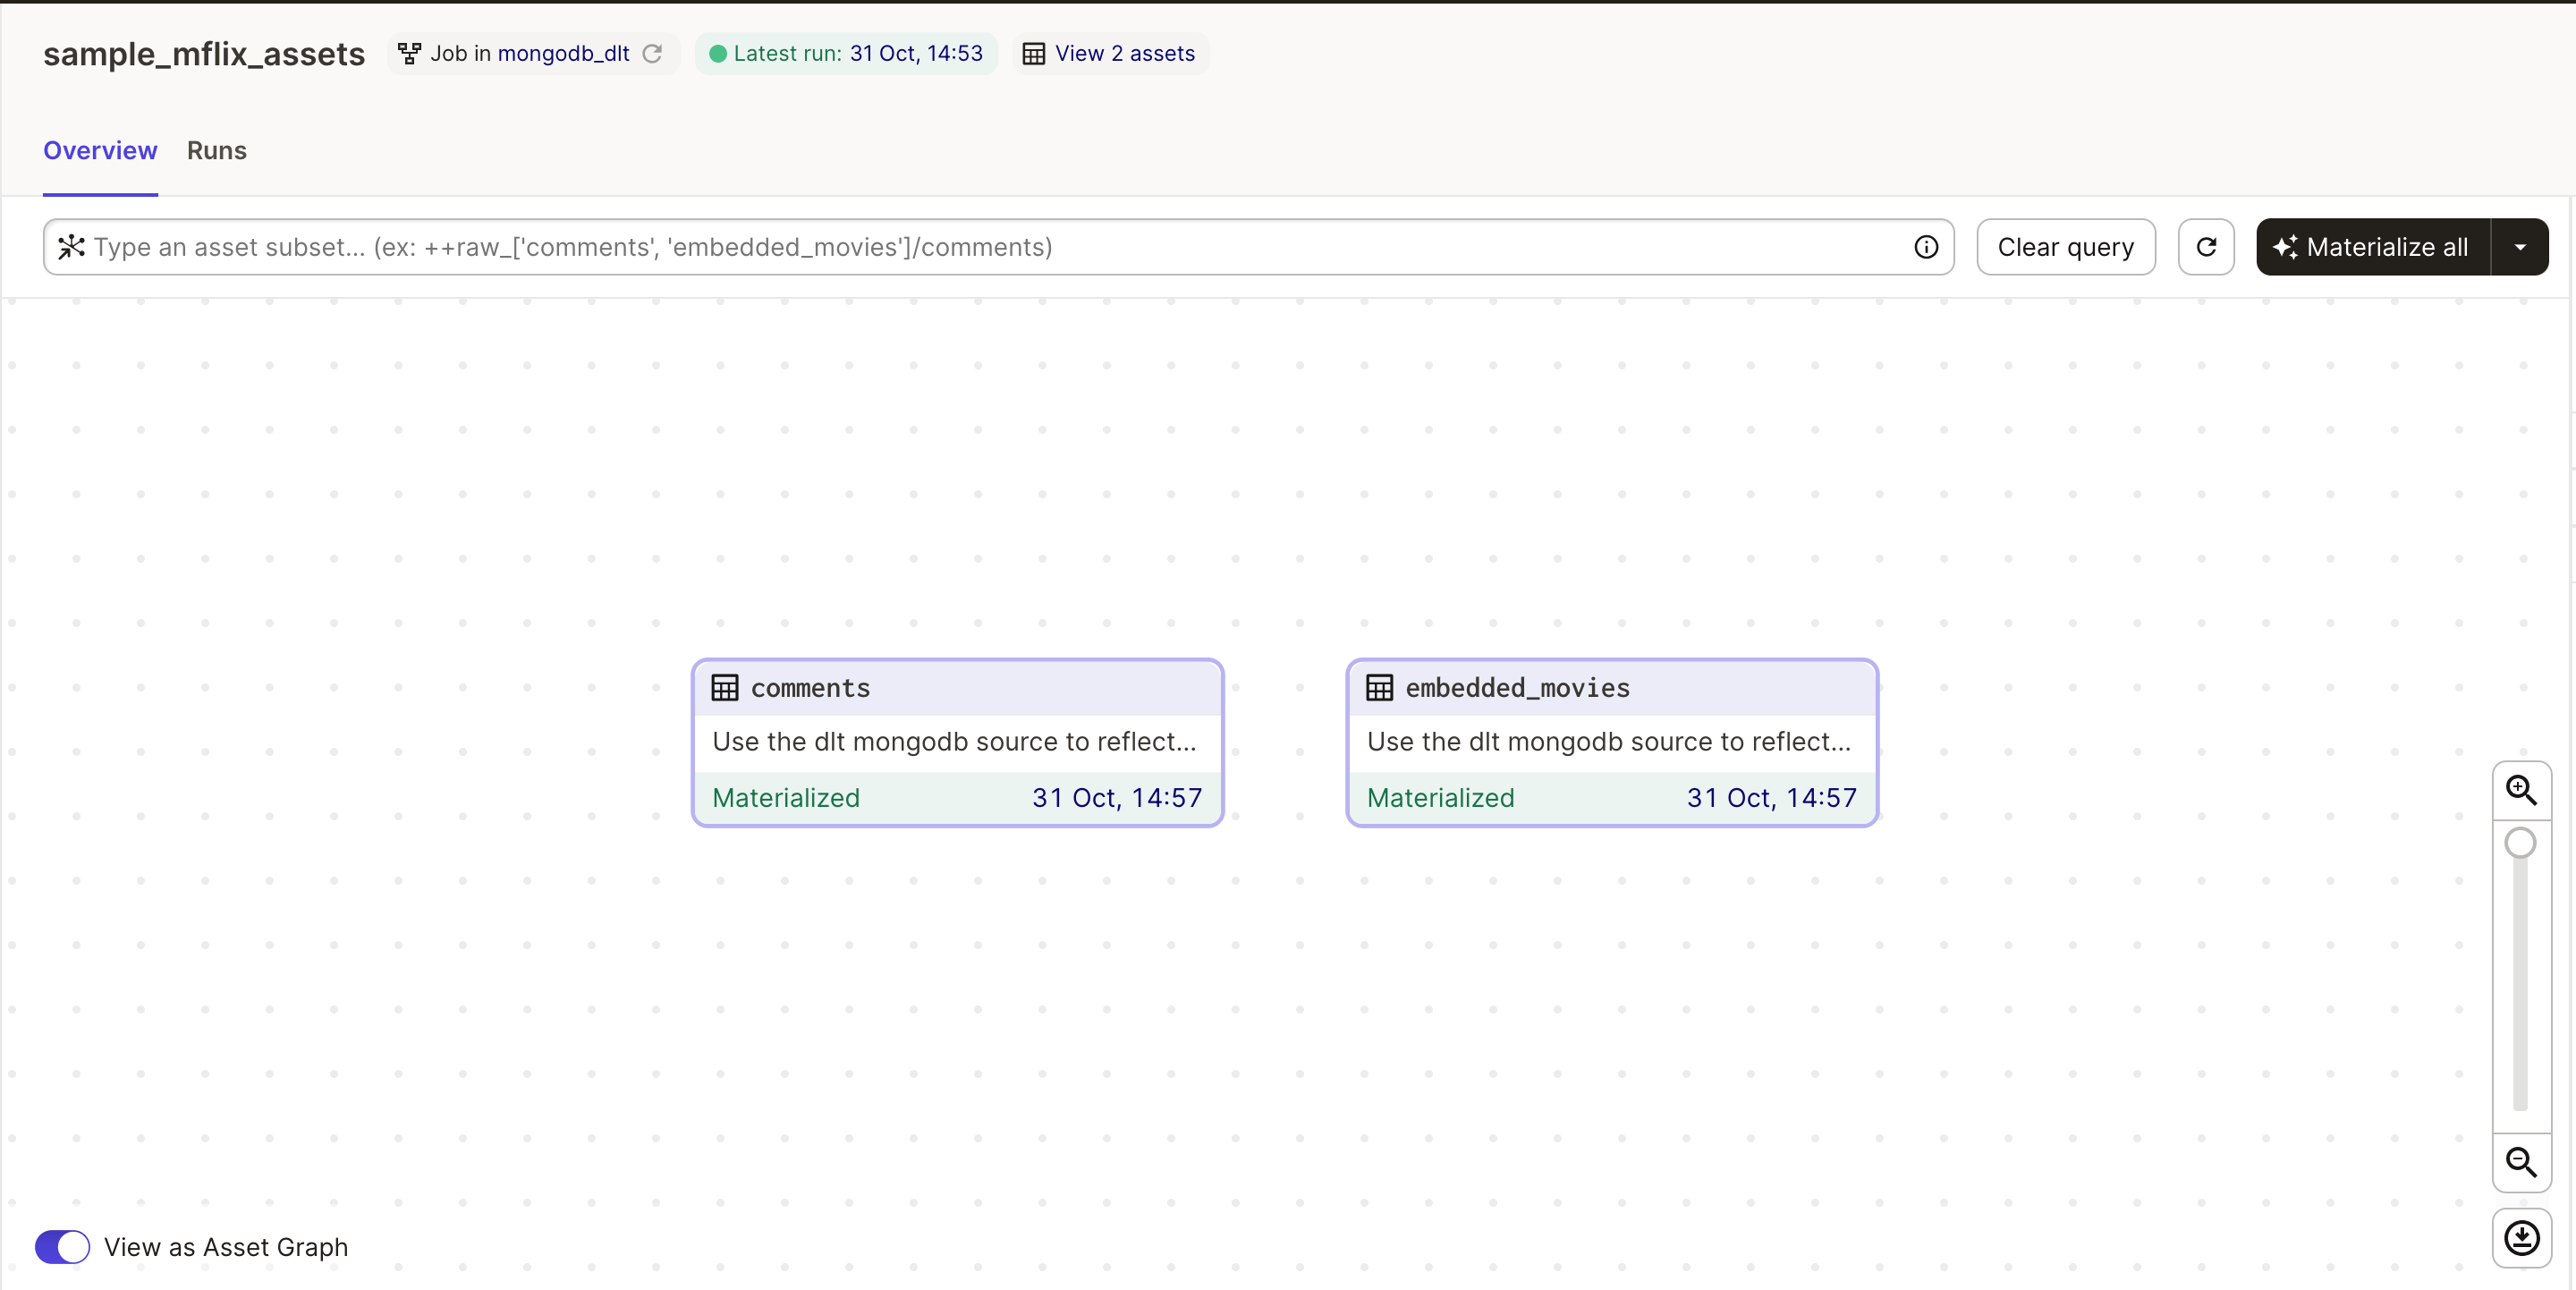Reload the asset graph with the refresh button
Screen dimensions: 2576x1290
coord(2206,247)
